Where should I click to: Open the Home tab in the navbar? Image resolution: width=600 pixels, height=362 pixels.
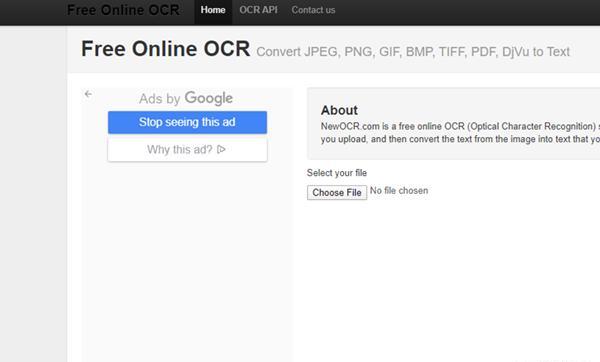(213, 10)
